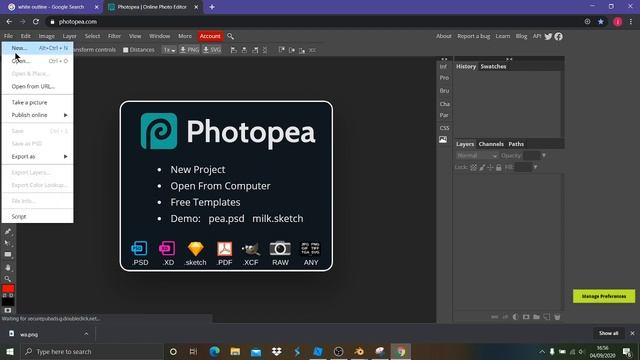Open the pea.psd demo link
640x360 pixels.
pos(226,218)
